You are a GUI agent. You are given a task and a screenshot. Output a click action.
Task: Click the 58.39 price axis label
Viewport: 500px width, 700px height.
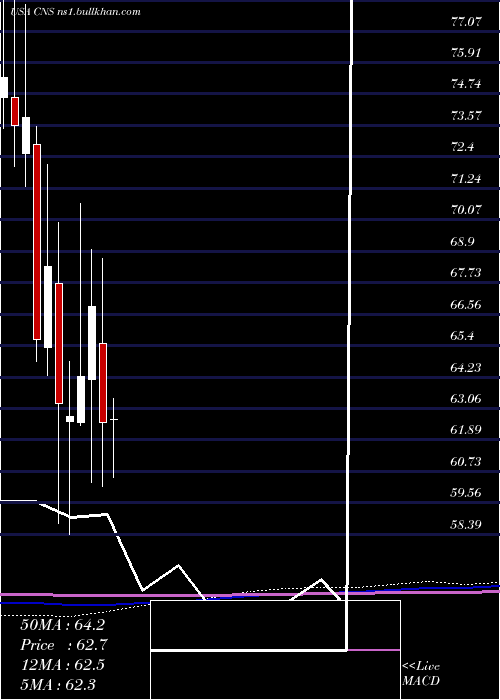[x=467, y=525]
